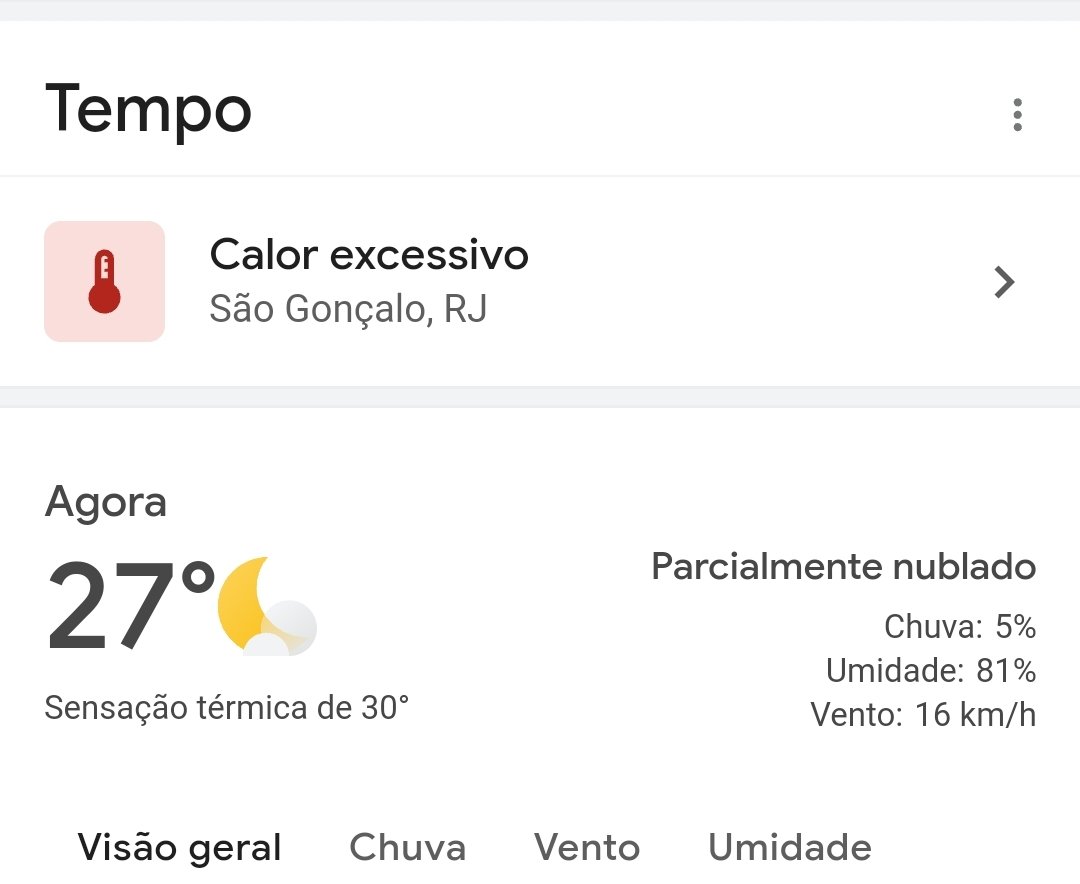Tap the Chuva: 5% rain detail
1080x884 pixels.
[960, 627]
